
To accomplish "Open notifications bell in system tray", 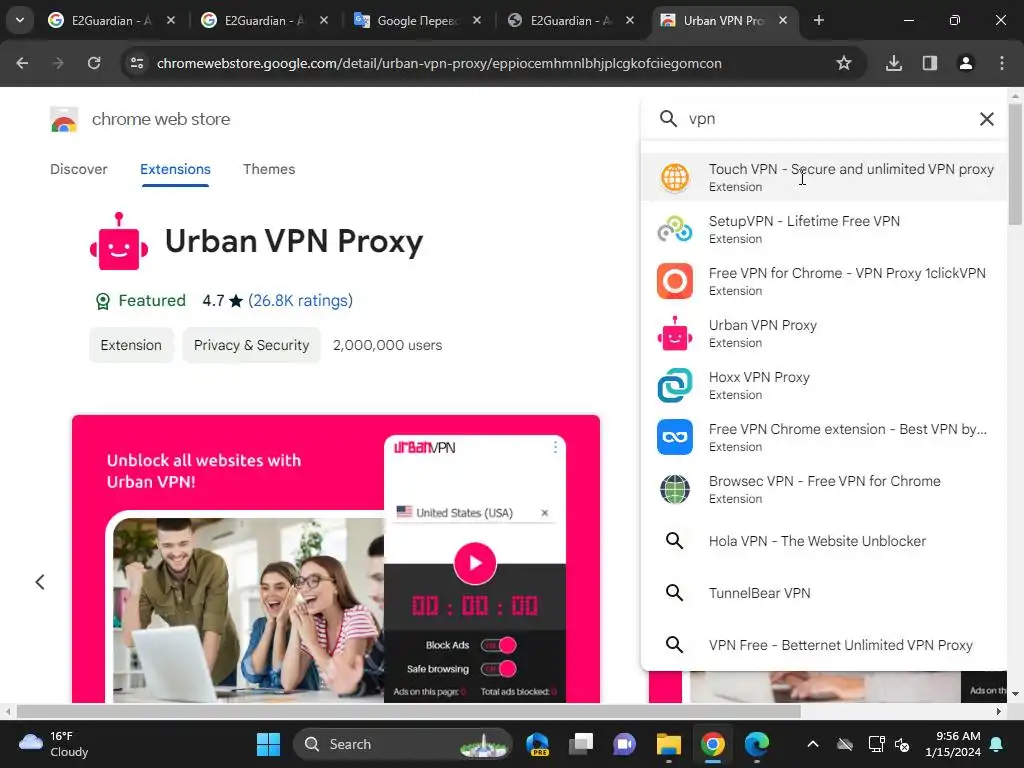I will coord(997,744).
